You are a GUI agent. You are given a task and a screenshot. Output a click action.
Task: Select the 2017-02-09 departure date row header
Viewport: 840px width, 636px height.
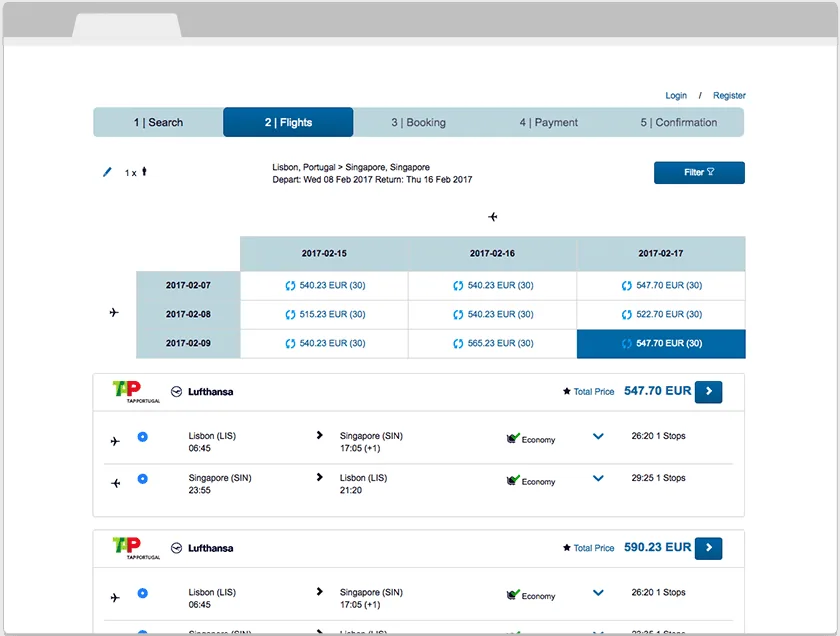[x=188, y=343]
